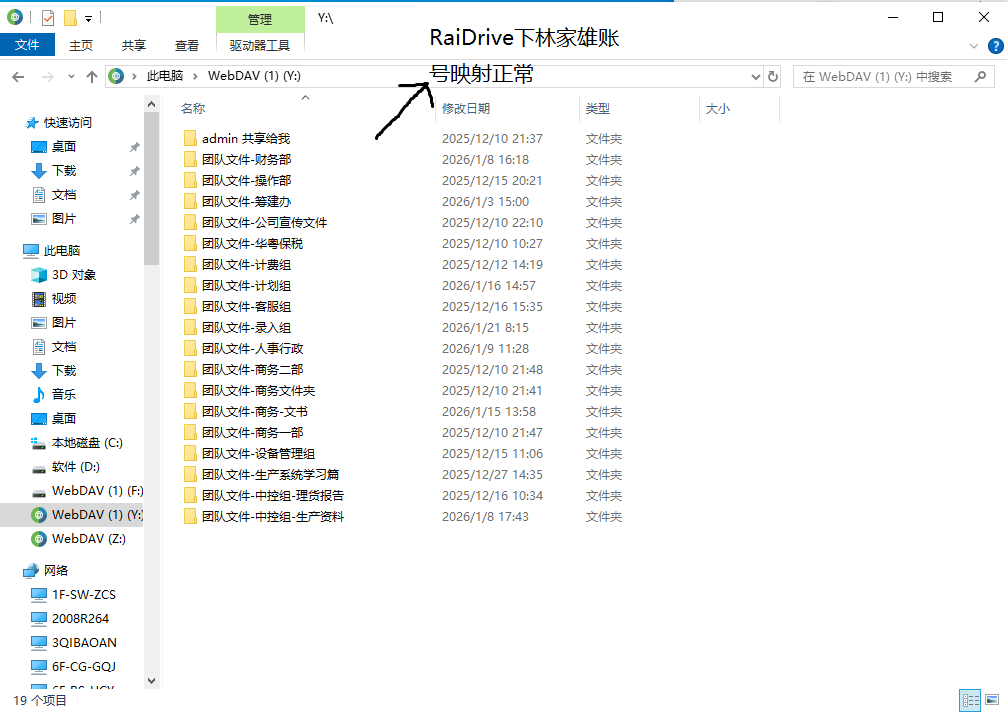The image size is (1008, 712).
Task: Open 本地磁盘 (C:) drive
Action: (87, 443)
